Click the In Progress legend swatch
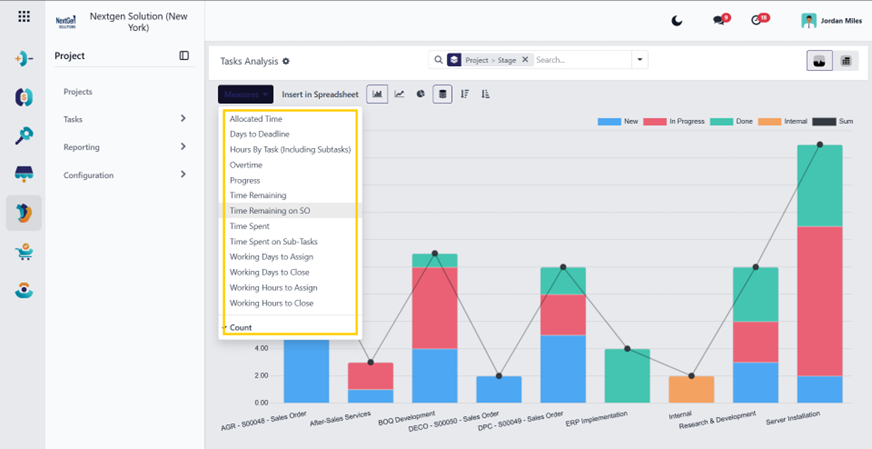This screenshot has height=449, width=872. pos(655,121)
